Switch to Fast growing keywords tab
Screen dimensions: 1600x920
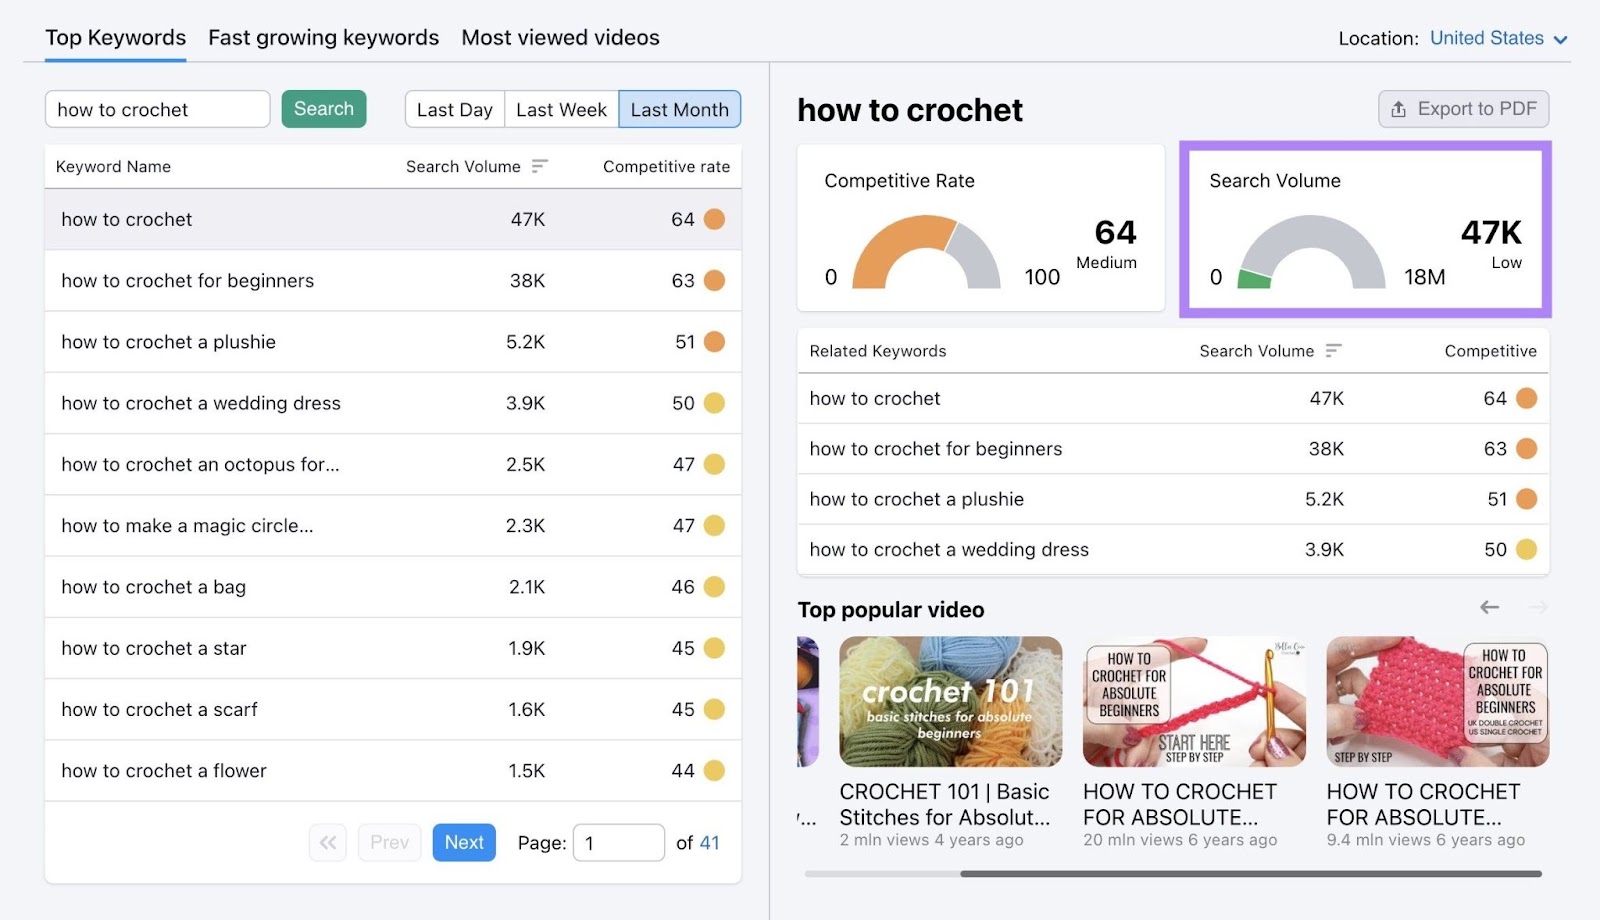click(323, 38)
